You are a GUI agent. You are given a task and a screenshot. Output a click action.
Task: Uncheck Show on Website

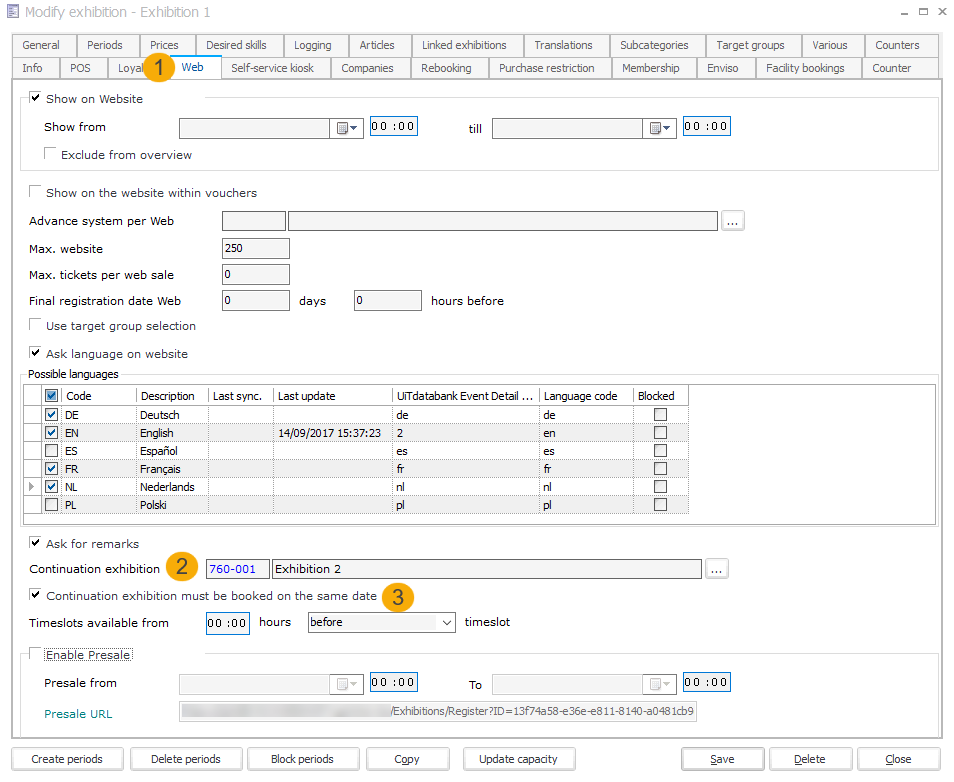click(36, 99)
